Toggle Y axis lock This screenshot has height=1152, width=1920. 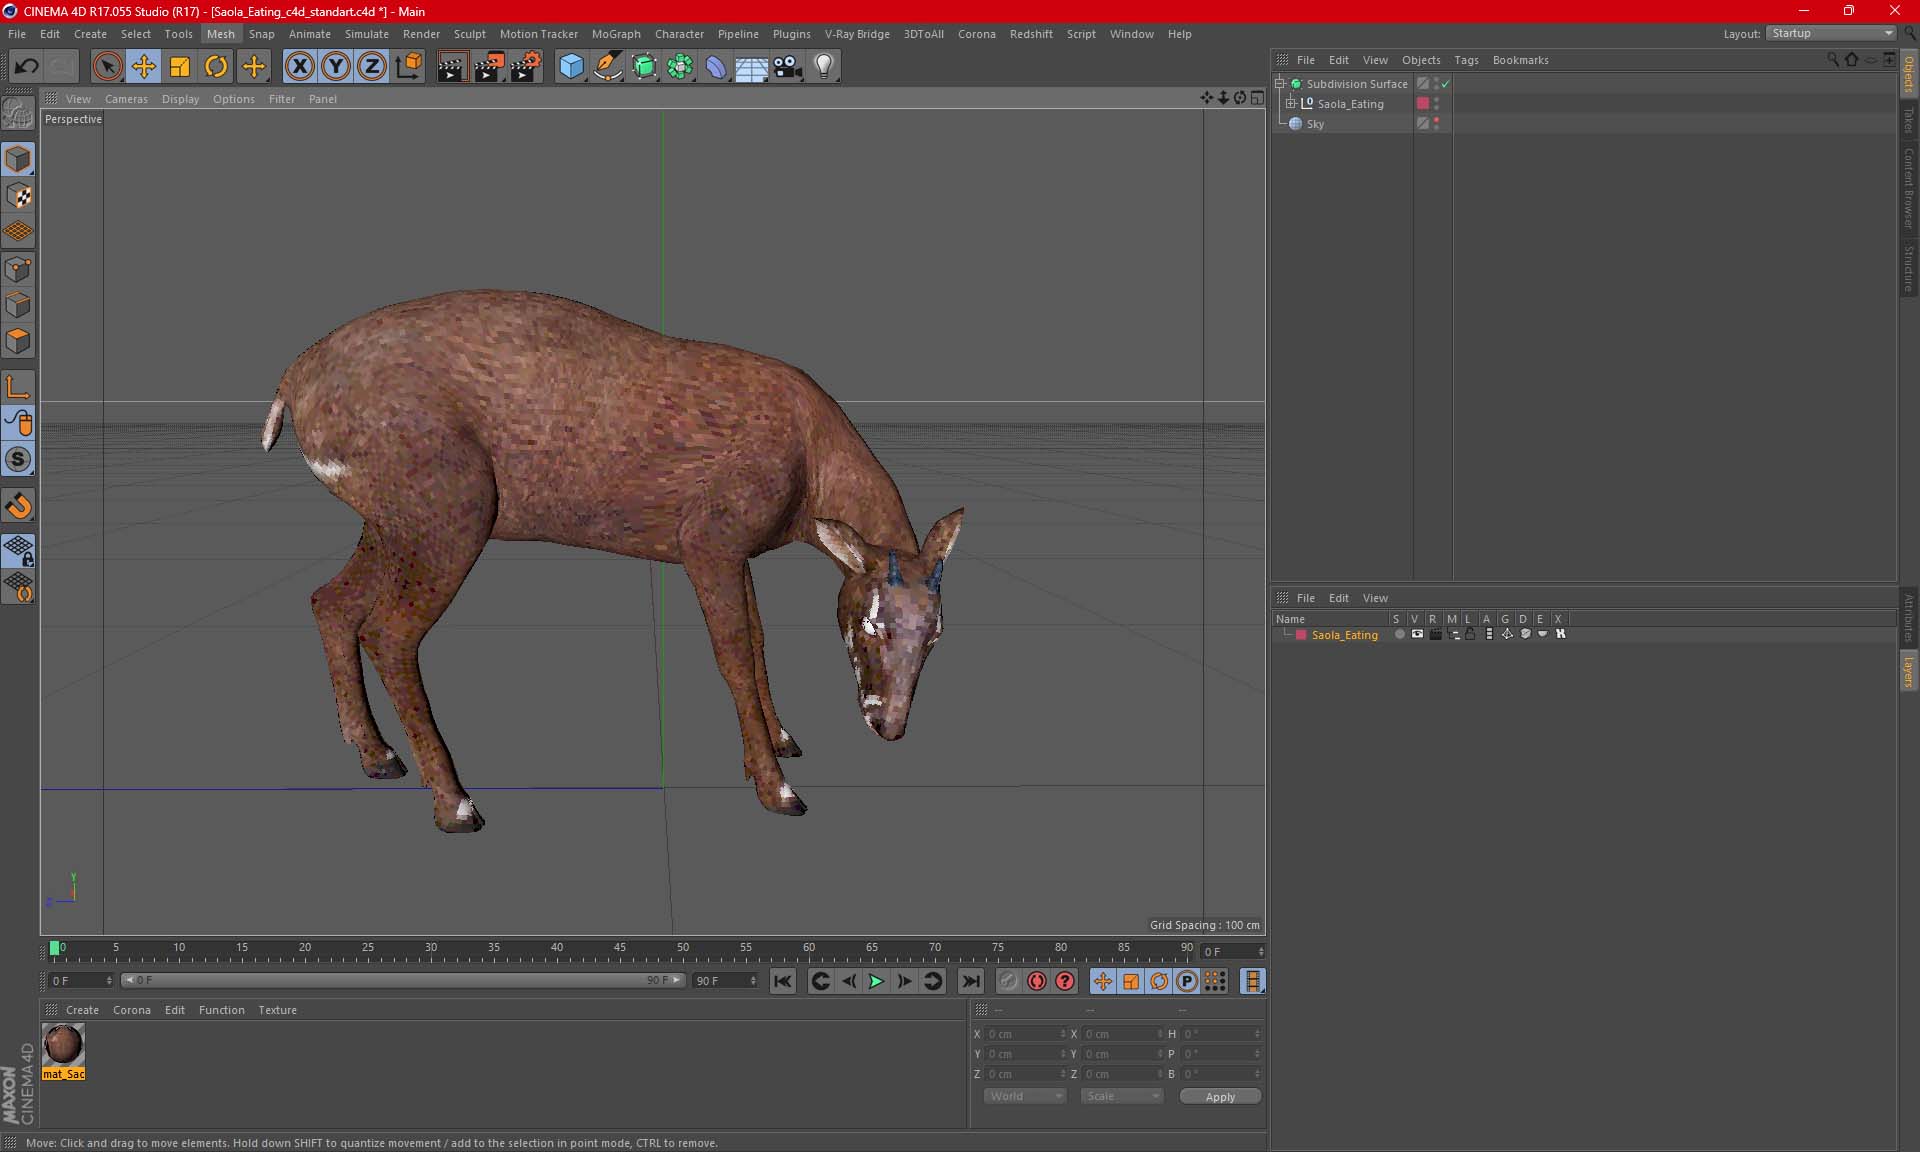point(336,67)
